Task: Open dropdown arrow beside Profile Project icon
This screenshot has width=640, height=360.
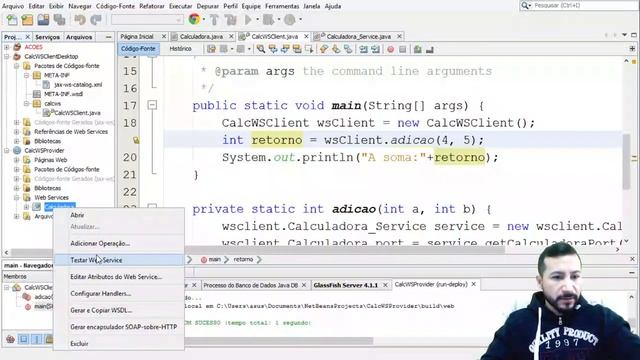Action: tap(300, 20)
